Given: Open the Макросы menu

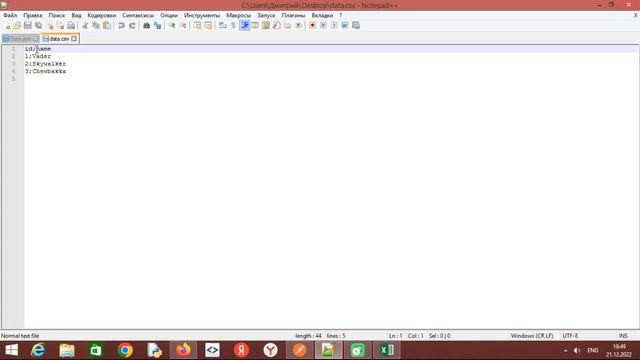Looking at the screenshot, I should tap(238, 15).
